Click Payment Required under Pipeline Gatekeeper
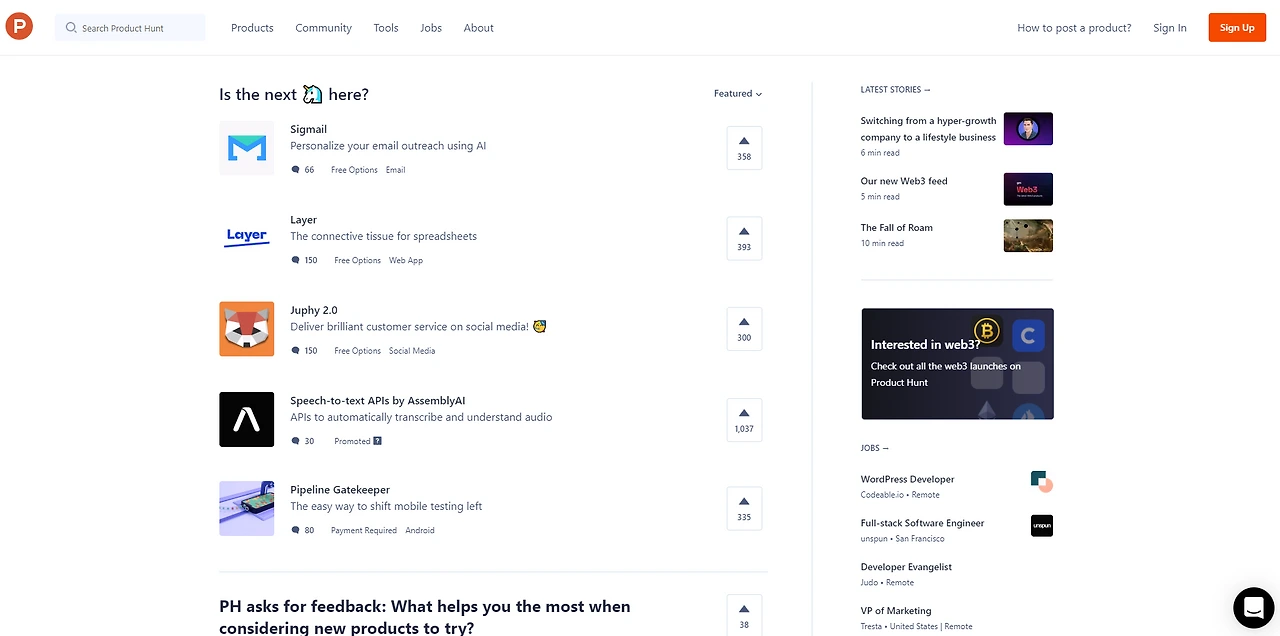 [364, 530]
